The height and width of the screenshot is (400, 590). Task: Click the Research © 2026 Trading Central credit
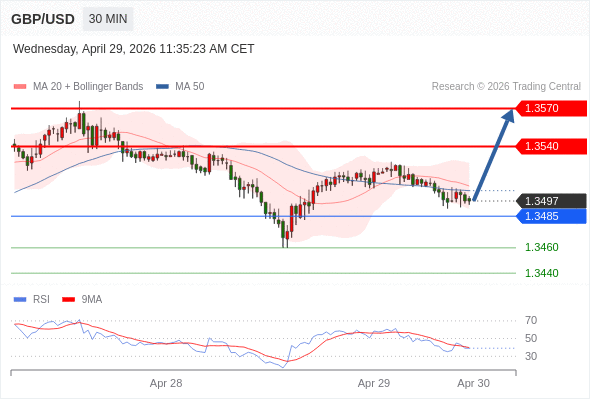tap(506, 87)
